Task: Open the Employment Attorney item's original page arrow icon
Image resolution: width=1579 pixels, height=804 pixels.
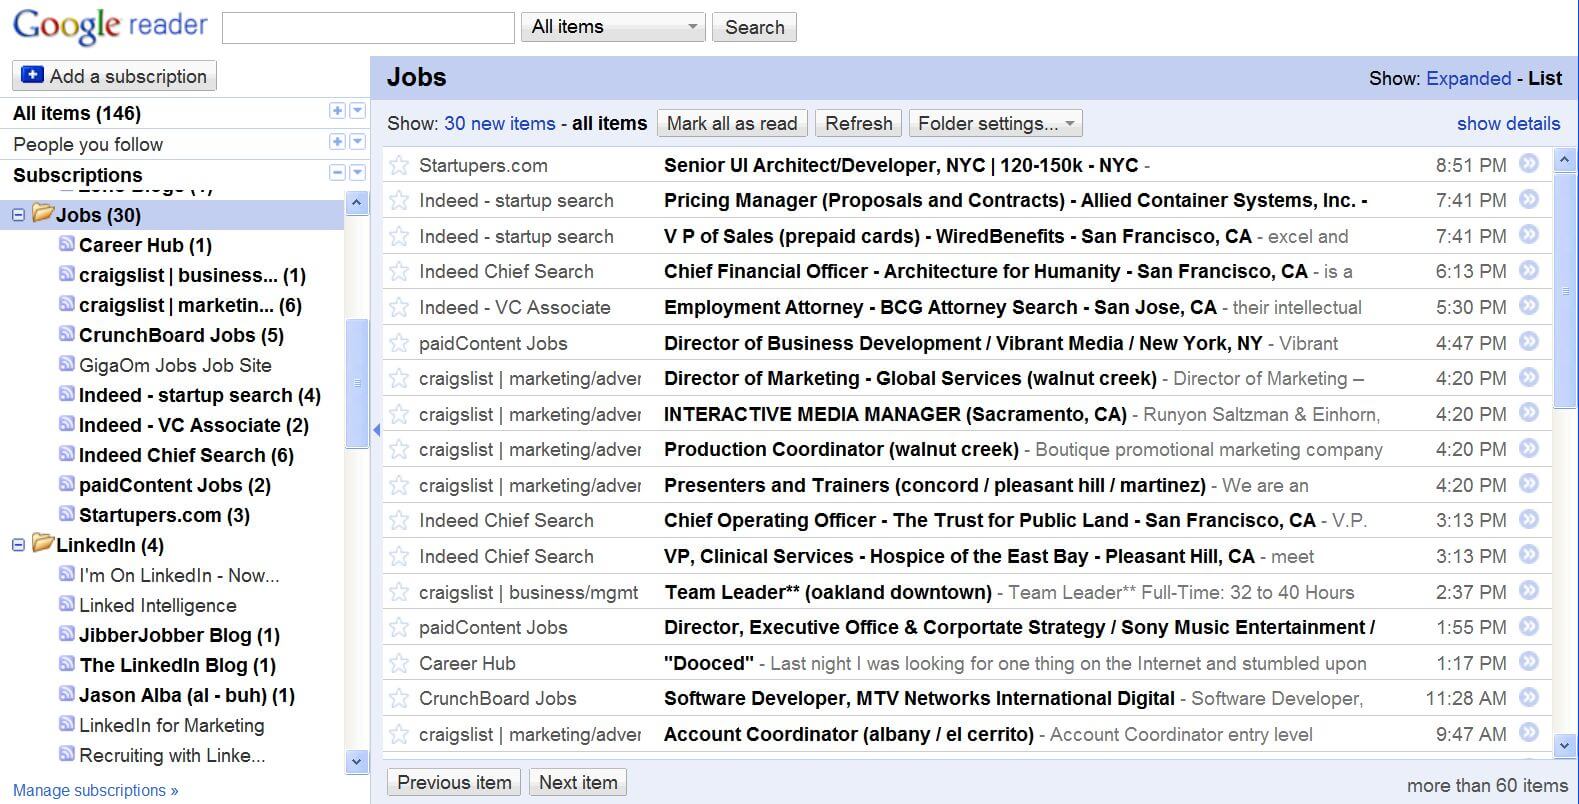Action: 1528,306
